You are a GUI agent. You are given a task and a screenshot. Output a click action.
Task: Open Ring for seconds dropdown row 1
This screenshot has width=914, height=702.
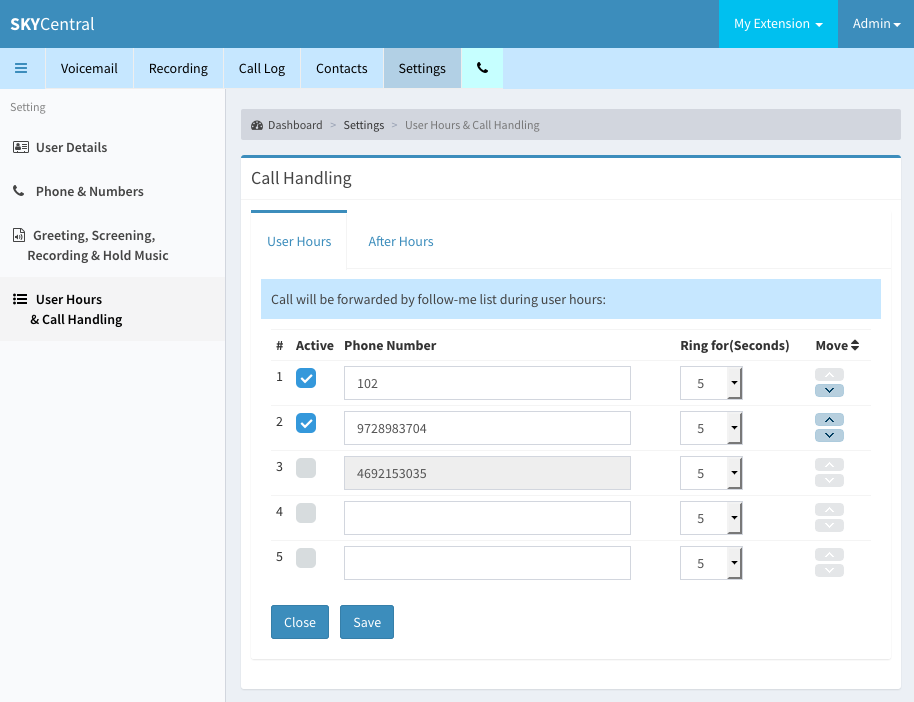(711, 383)
